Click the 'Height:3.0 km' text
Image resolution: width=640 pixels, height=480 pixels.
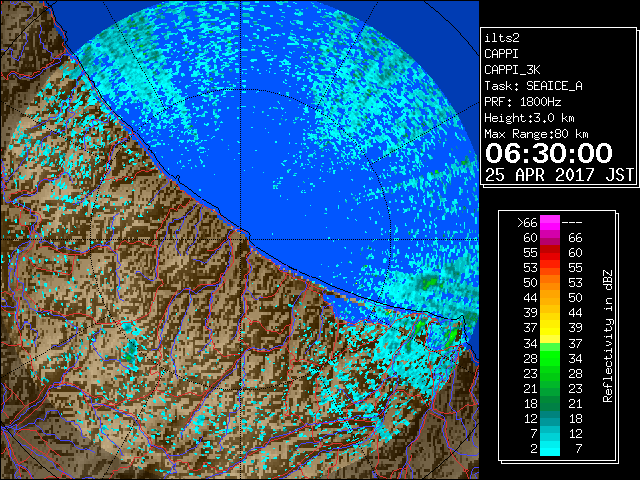(x=529, y=118)
